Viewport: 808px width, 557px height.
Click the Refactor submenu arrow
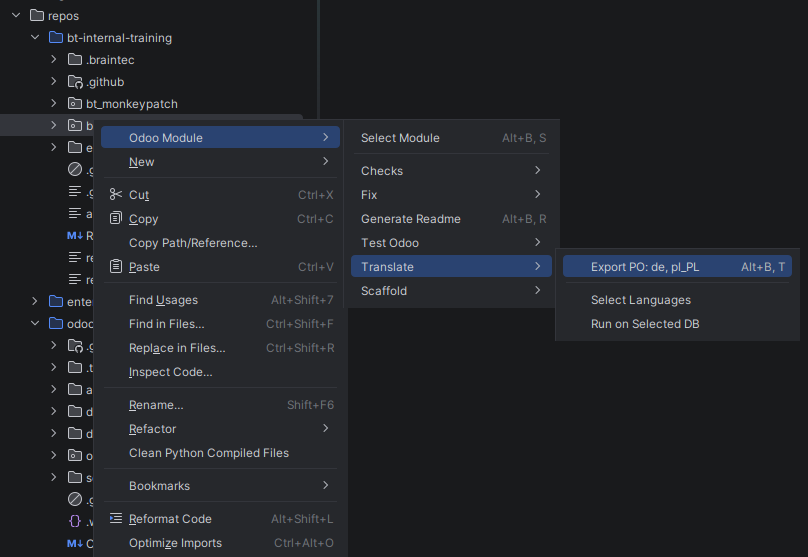[x=326, y=428]
